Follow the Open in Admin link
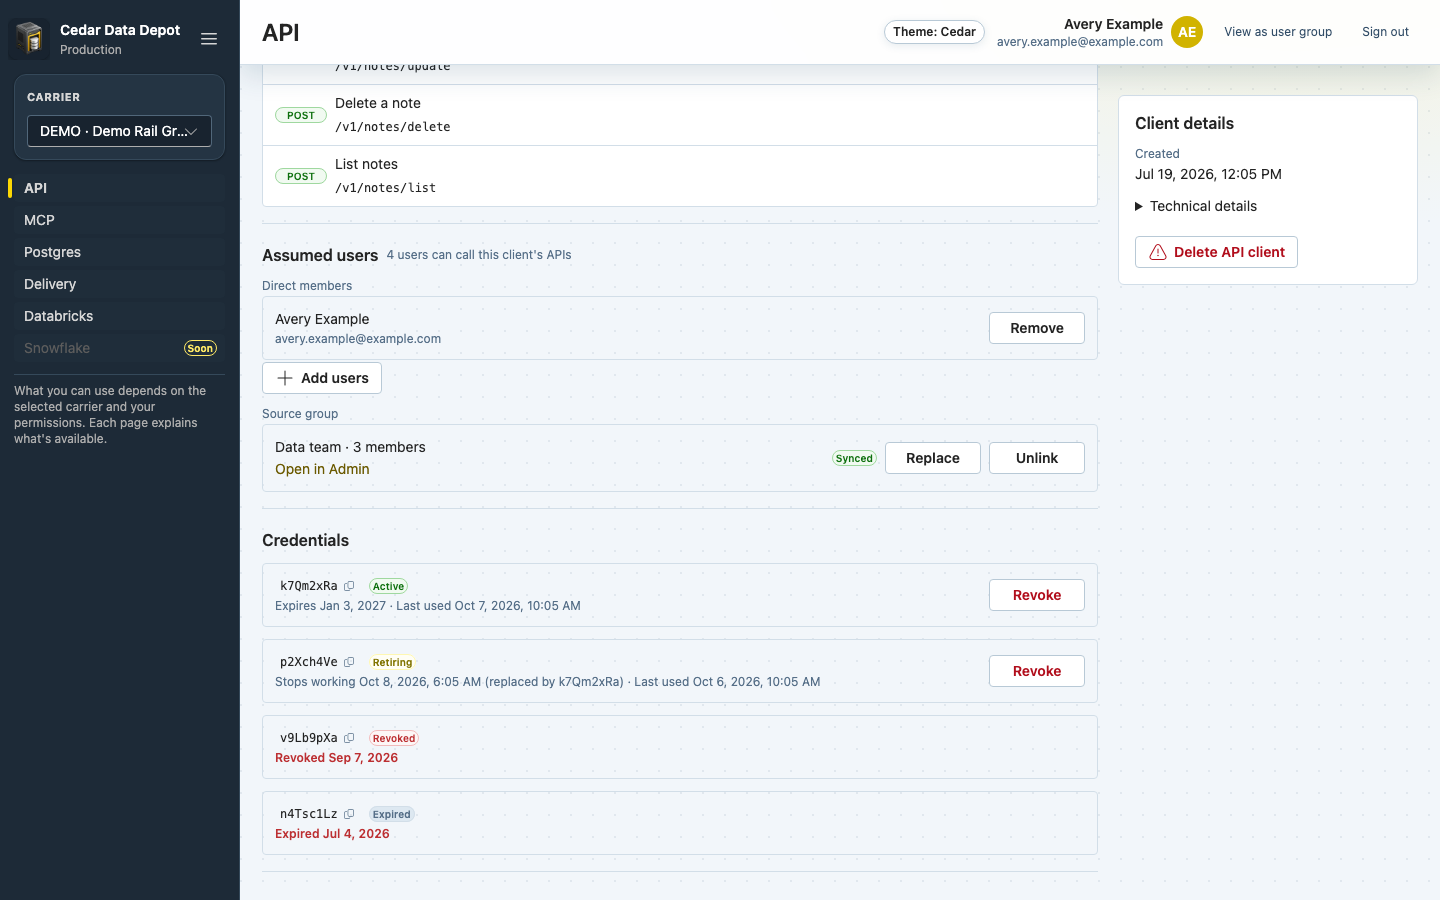The height and width of the screenshot is (900, 1440). pyautogui.click(x=322, y=469)
